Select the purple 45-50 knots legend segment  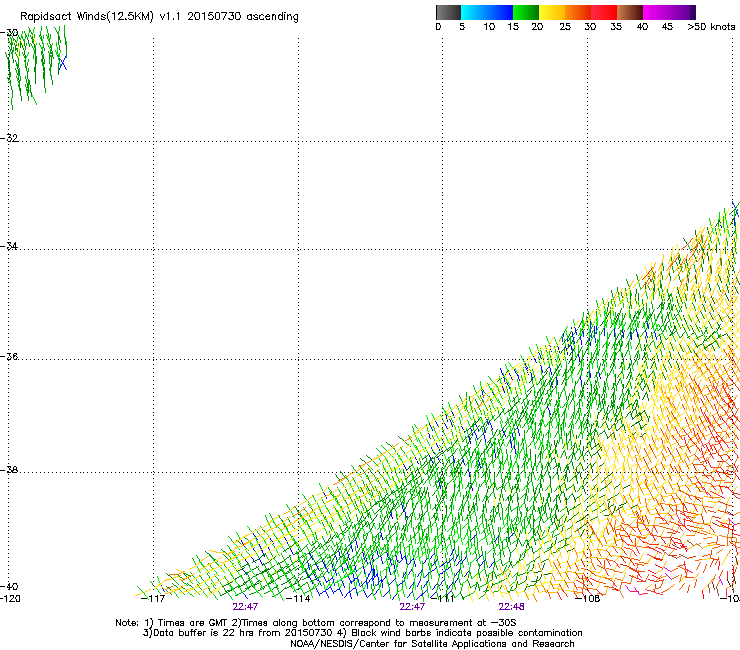click(682, 12)
